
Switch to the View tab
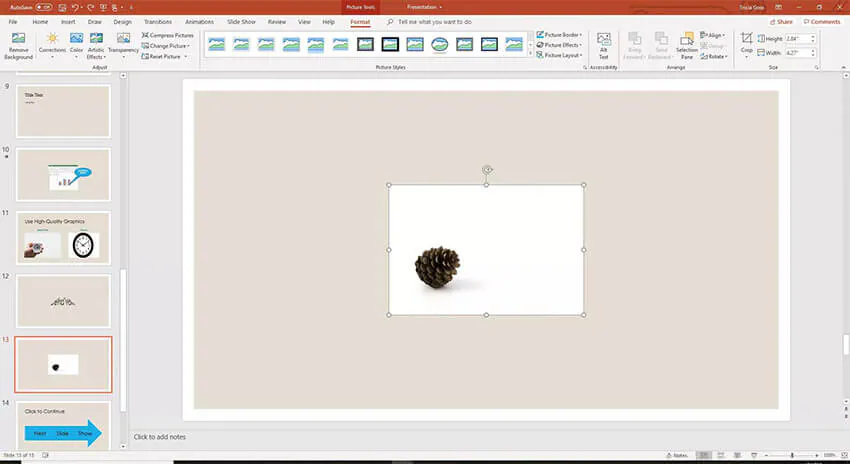tap(304, 22)
